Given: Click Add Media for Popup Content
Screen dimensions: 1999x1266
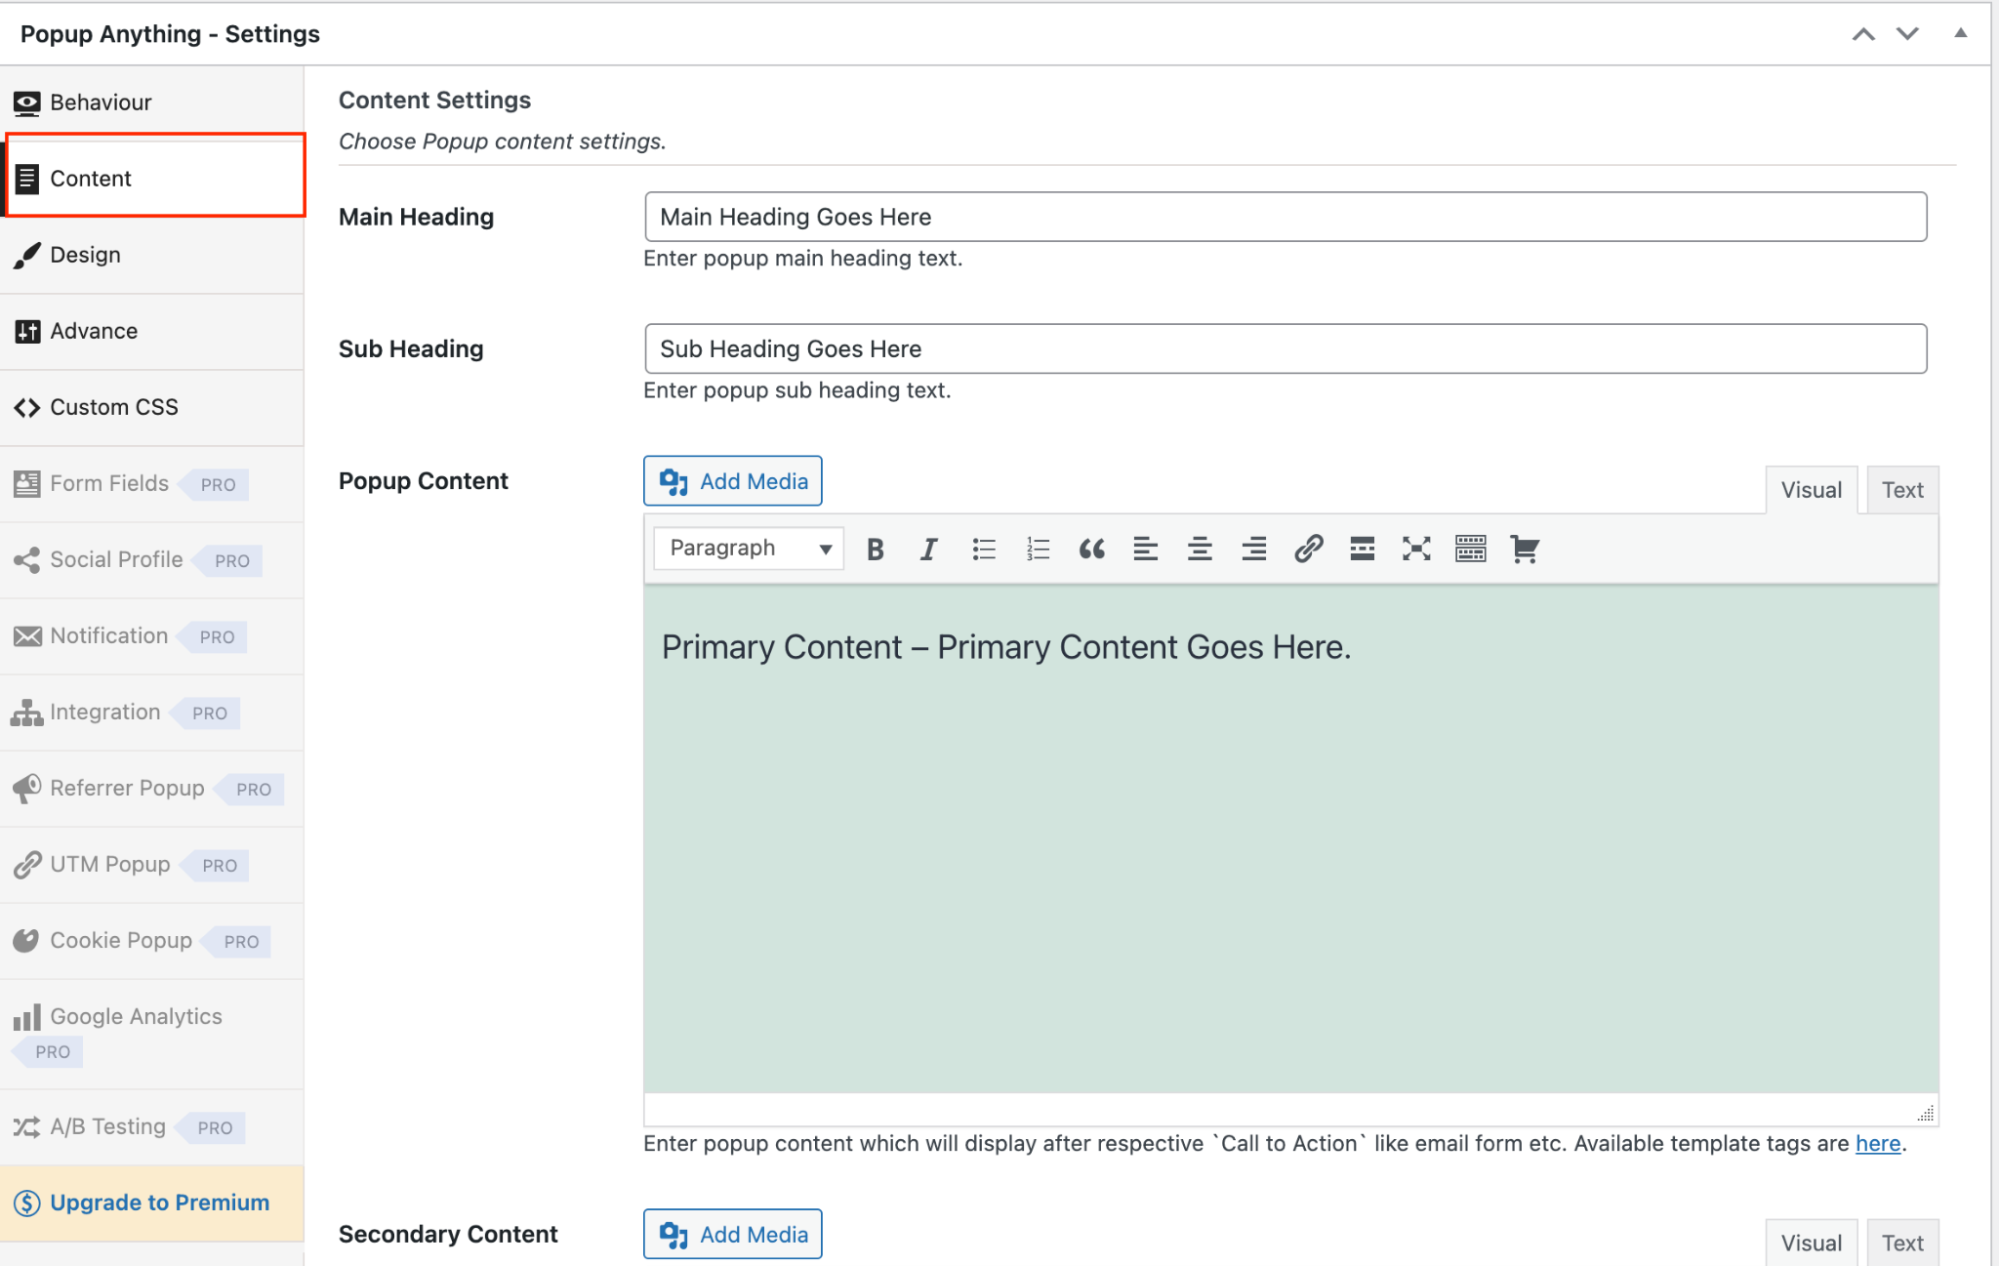Looking at the screenshot, I should pyautogui.click(x=733, y=481).
